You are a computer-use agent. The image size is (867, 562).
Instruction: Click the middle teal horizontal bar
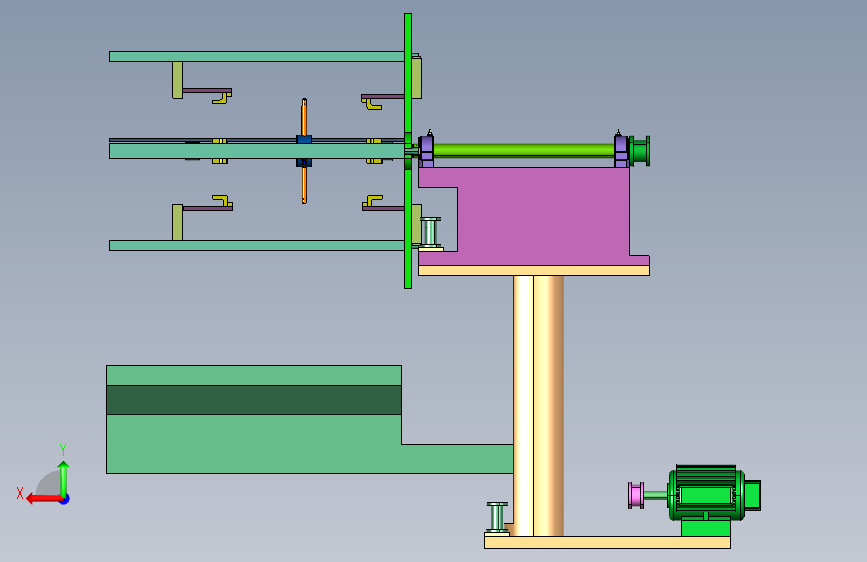coord(257,151)
